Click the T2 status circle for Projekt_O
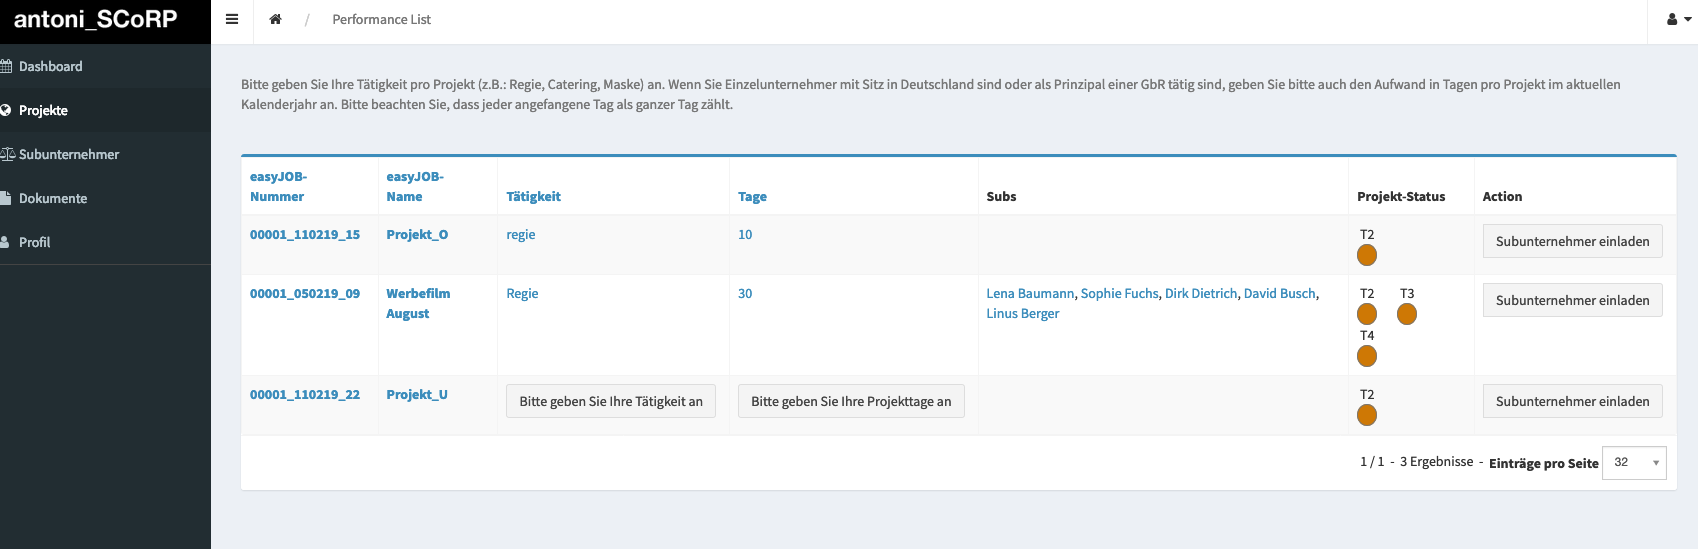Viewport: 1698px width, 549px height. [x=1367, y=256]
